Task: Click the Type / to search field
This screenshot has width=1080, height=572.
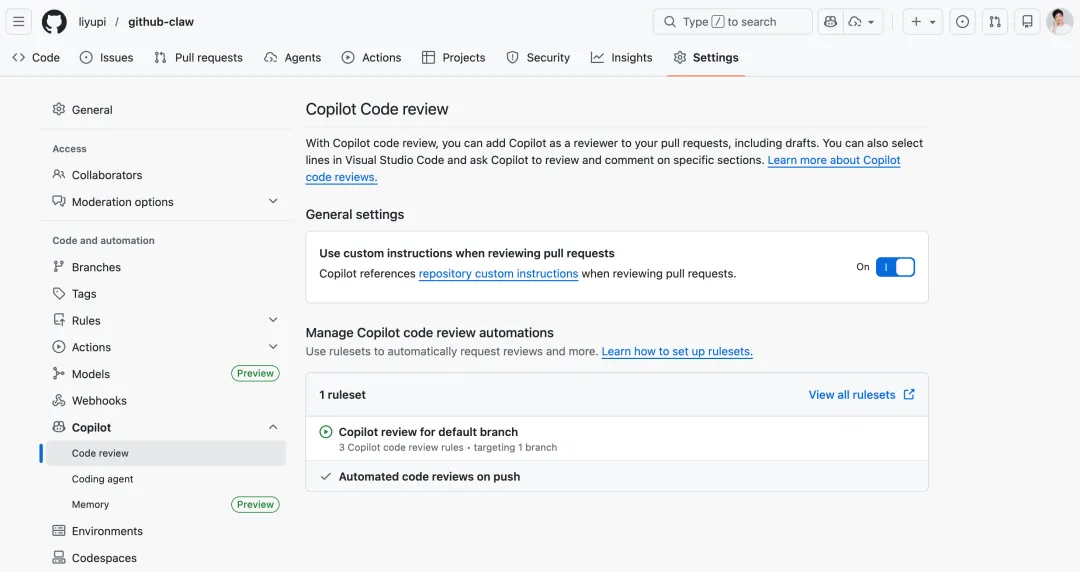Action: point(732,22)
